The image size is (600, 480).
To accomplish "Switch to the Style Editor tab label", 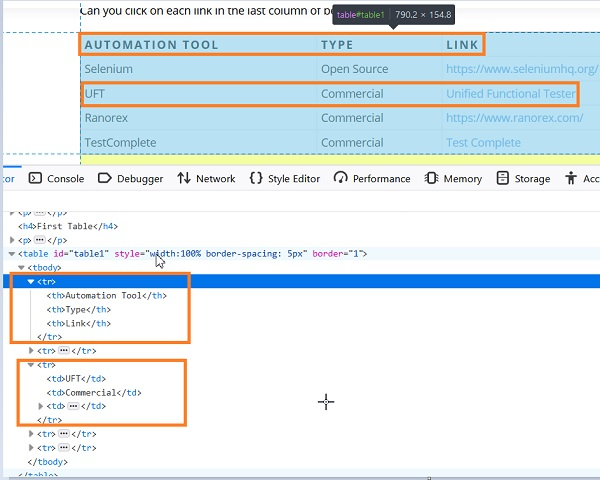I will (x=294, y=179).
